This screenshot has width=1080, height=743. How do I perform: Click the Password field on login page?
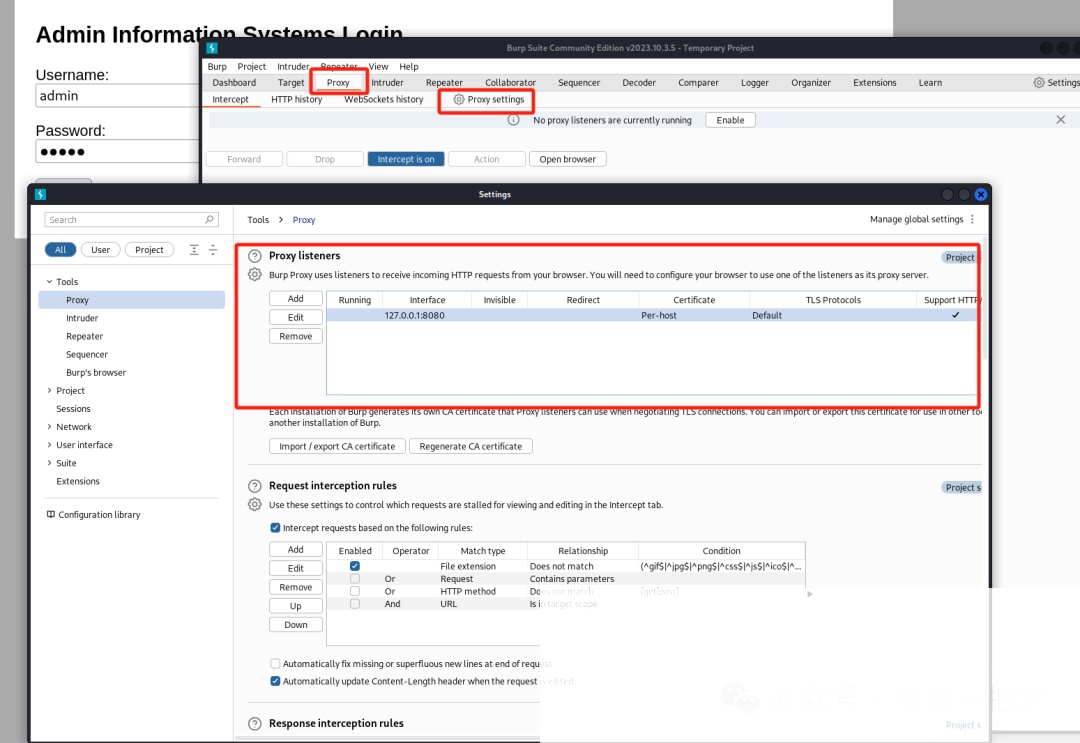(x=117, y=151)
